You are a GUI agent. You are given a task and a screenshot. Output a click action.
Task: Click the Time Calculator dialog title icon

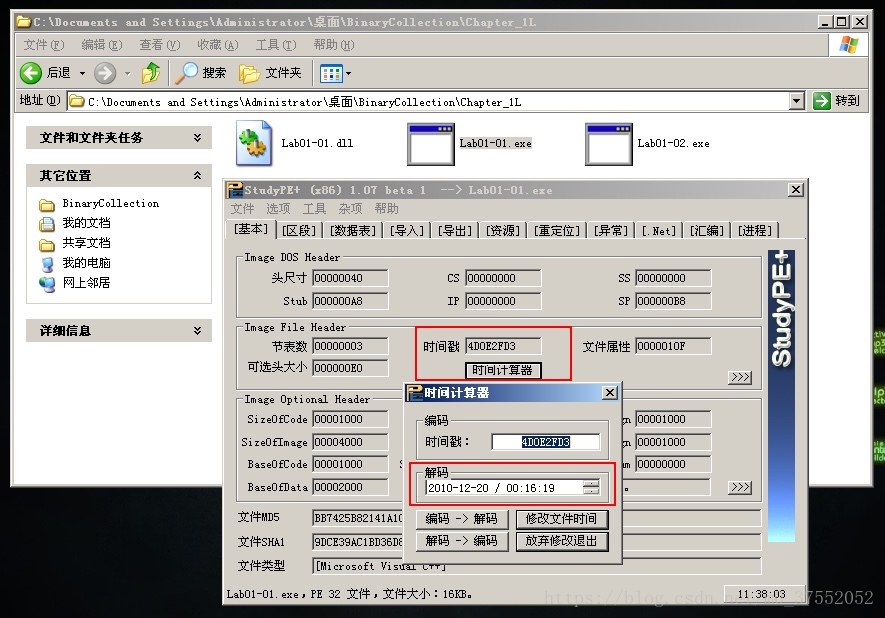[x=415, y=393]
